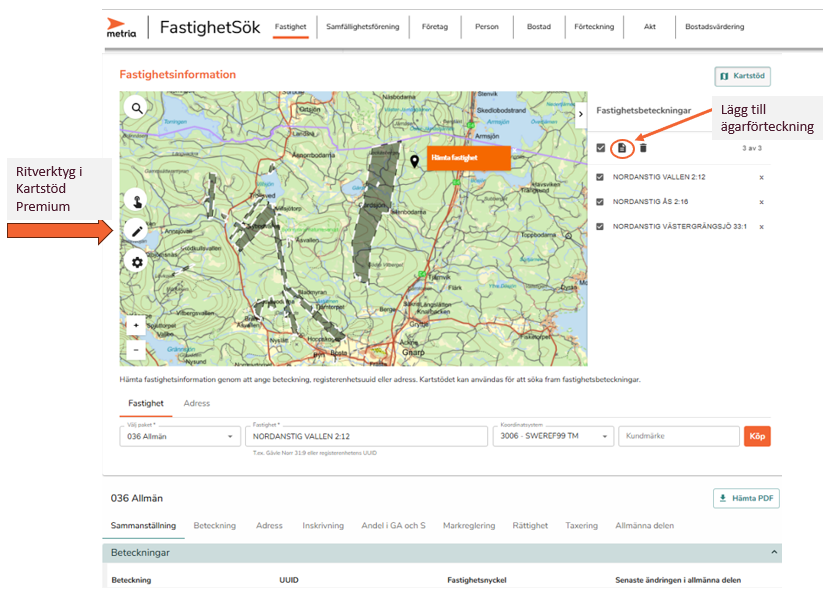This screenshot has height=592, width=823.
Task: Zoom in the map with plus button
Action: click(136, 325)
